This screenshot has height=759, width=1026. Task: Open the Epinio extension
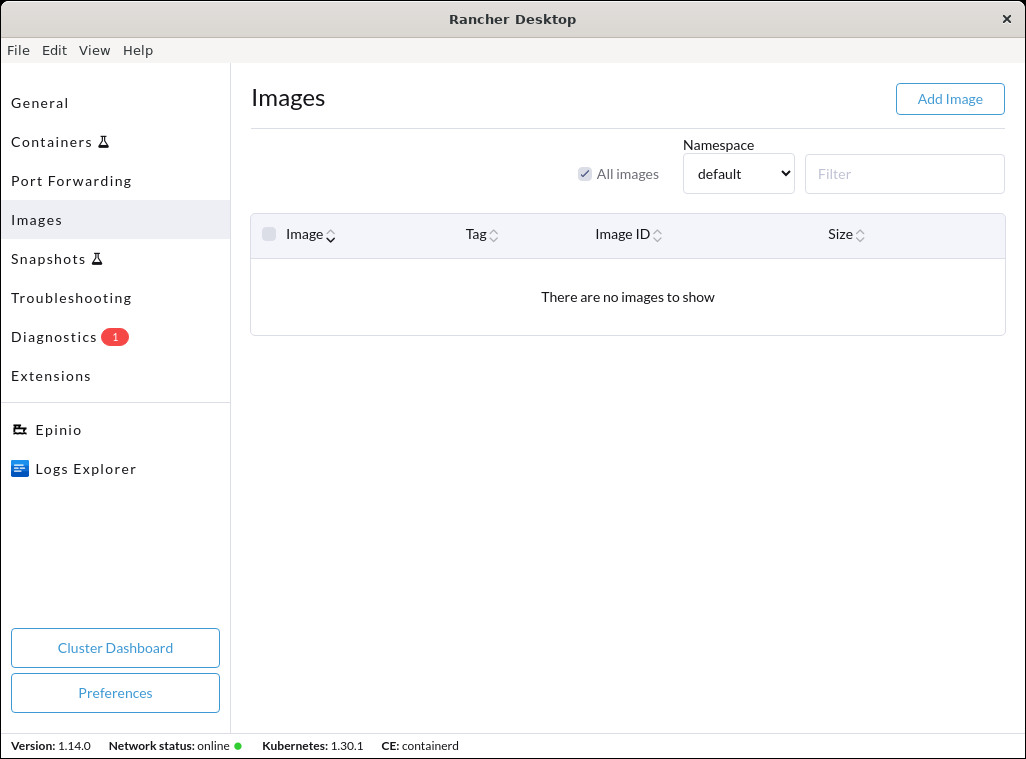115,430
